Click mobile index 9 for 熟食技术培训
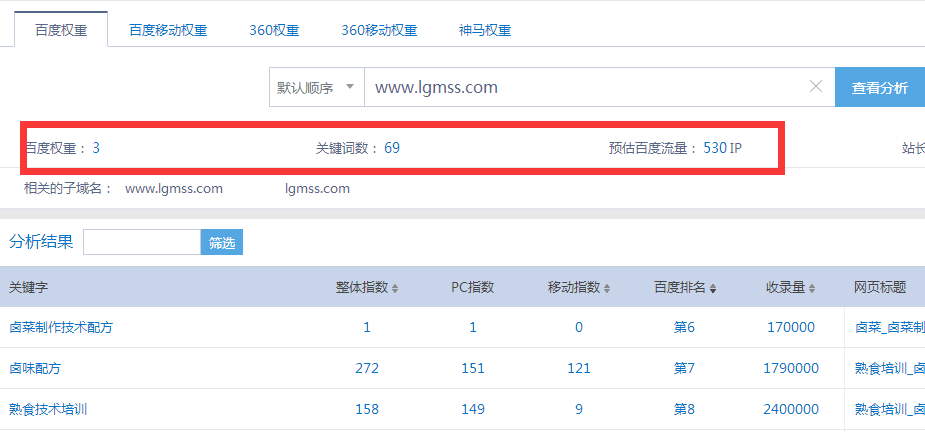This screenshot has height=432, width=925. (579, 409)
